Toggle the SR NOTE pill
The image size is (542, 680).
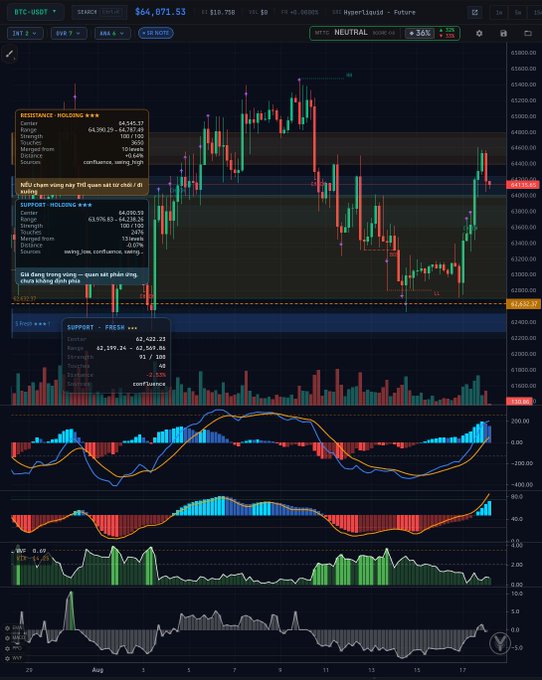(156, 33)
